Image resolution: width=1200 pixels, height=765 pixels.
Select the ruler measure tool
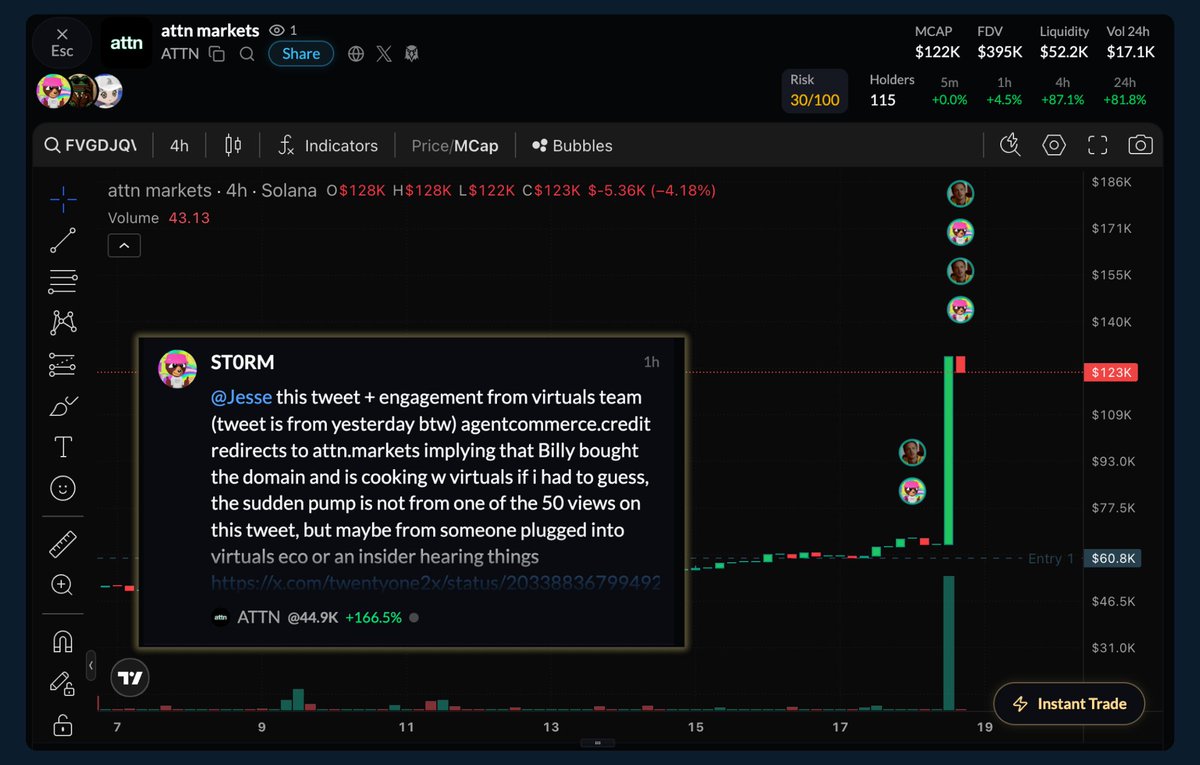63,544
